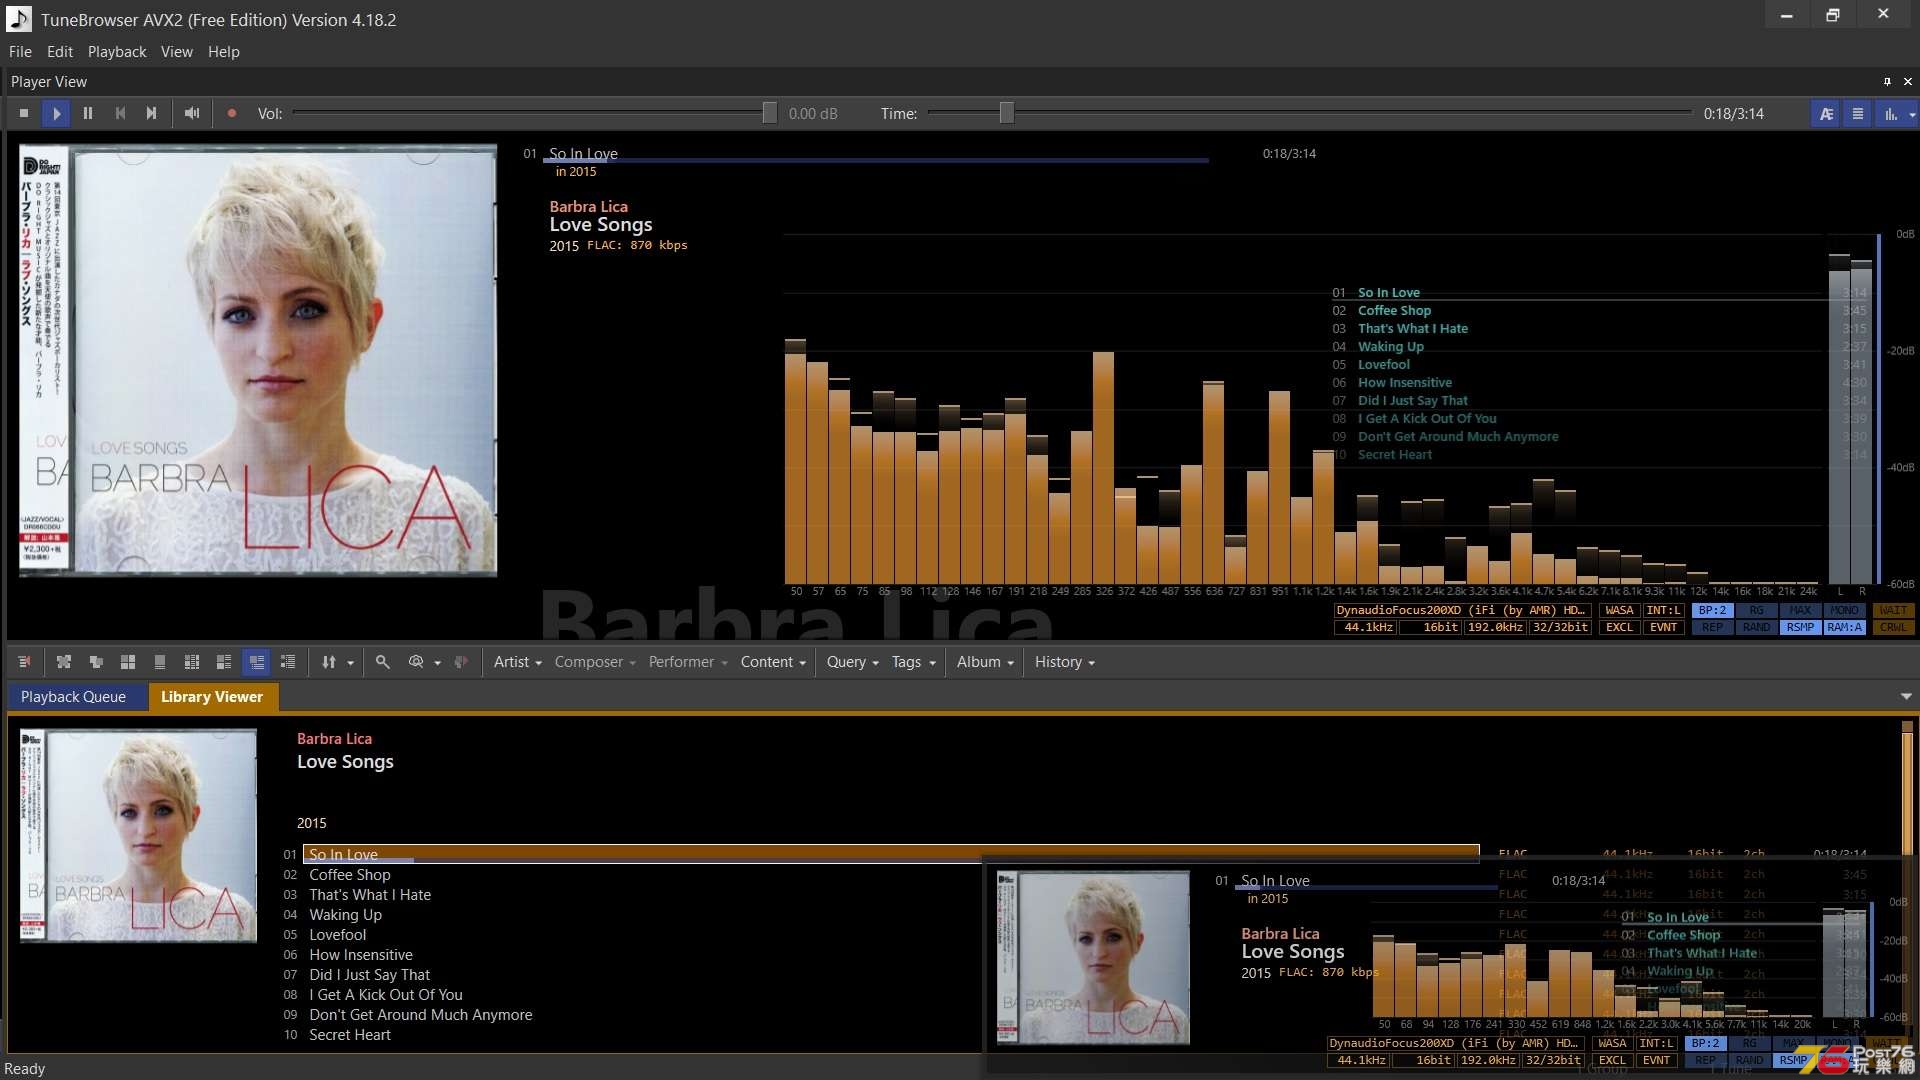The image size is (1920, 1080).
Task: Open the Playback menu
Action: pos(117,52)
